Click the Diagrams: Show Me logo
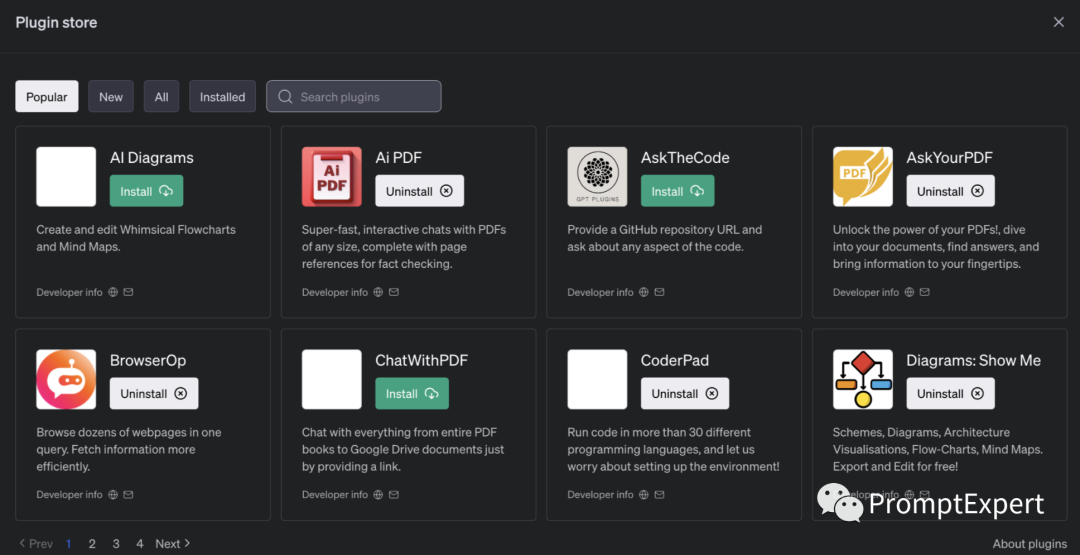This screenshot has height=555, width=1080. click(x=863, y=379)
